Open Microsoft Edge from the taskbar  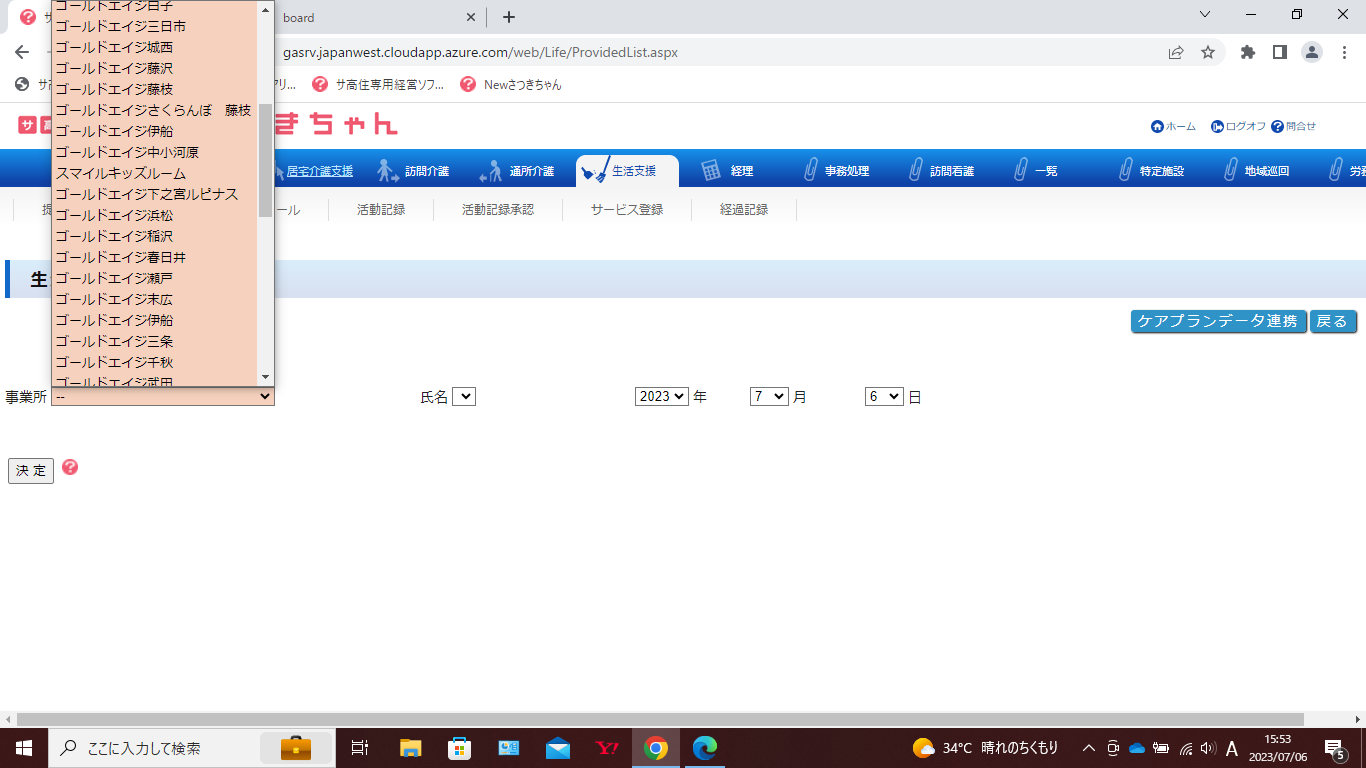click(x=705, y=748)
